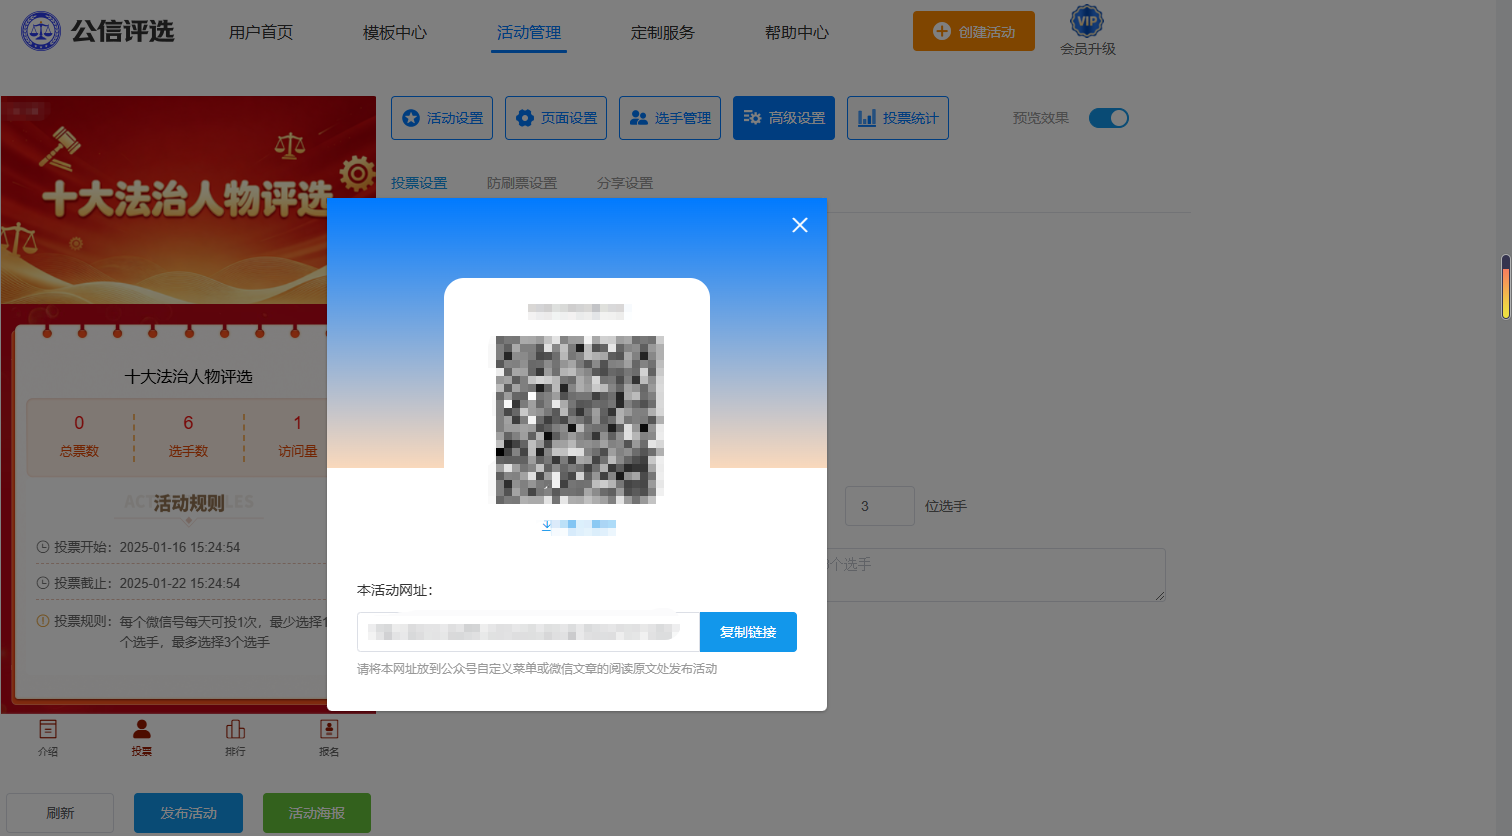1512x836 pixels.
Task: Click the activity URL field in the dialog
Action: [x=528, y=632]
